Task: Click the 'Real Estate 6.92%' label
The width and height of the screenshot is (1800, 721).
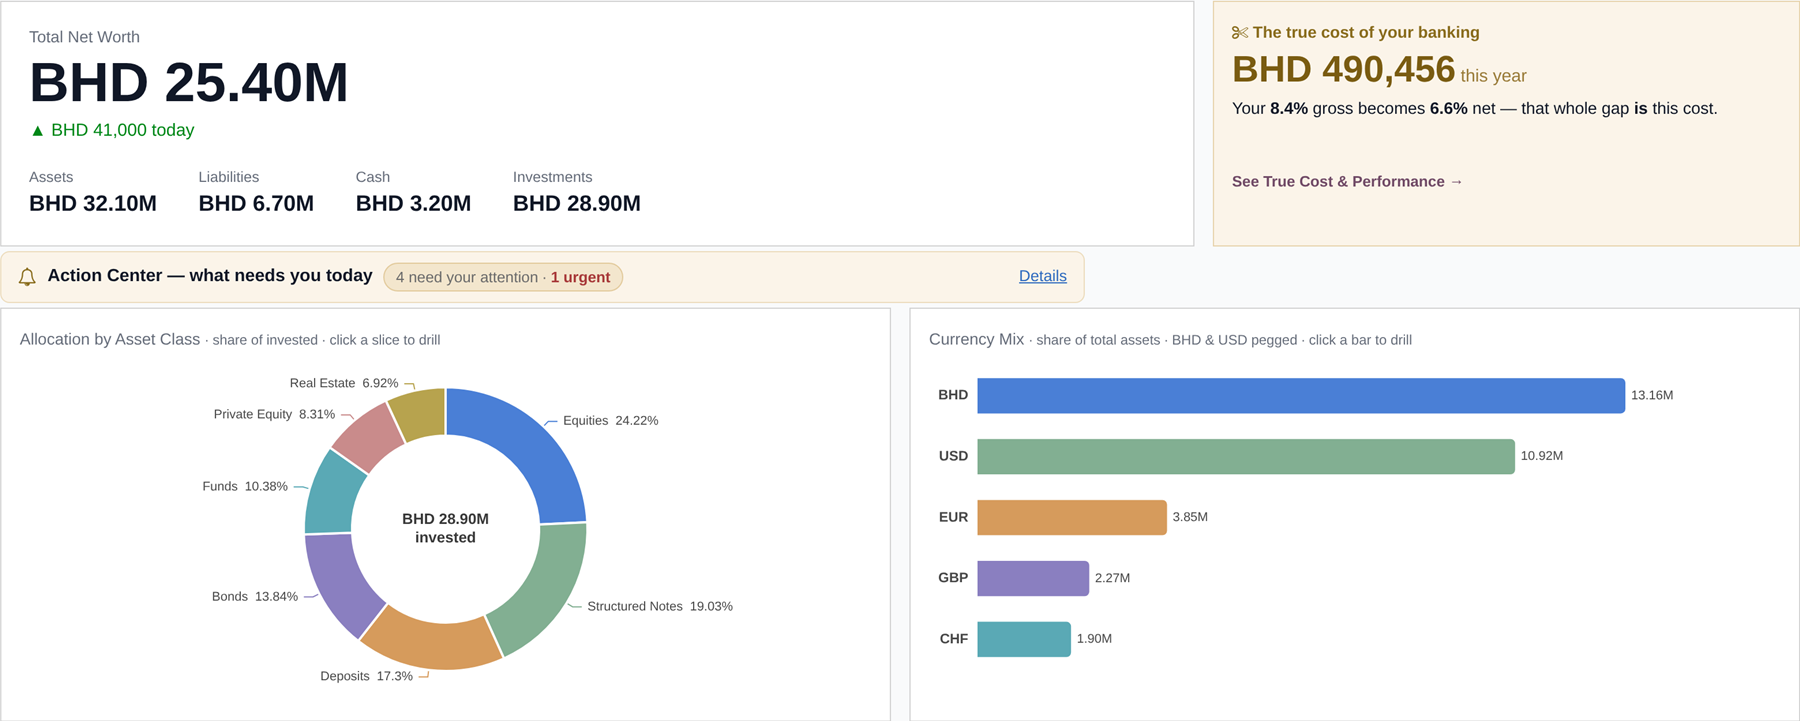Action: (x=344, y=383)
